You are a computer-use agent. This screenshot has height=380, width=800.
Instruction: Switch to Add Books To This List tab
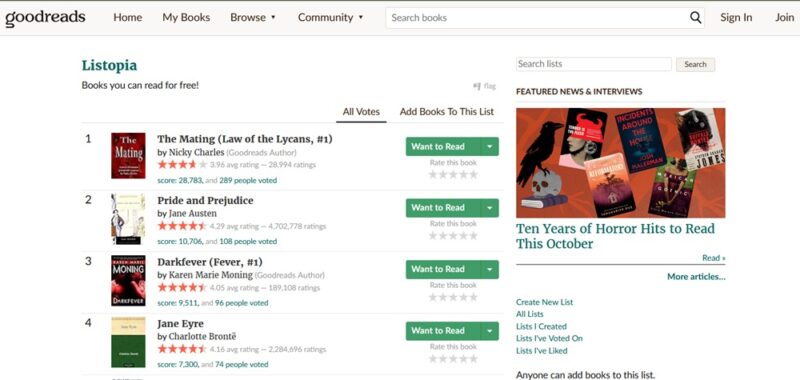tap(447, 112)
